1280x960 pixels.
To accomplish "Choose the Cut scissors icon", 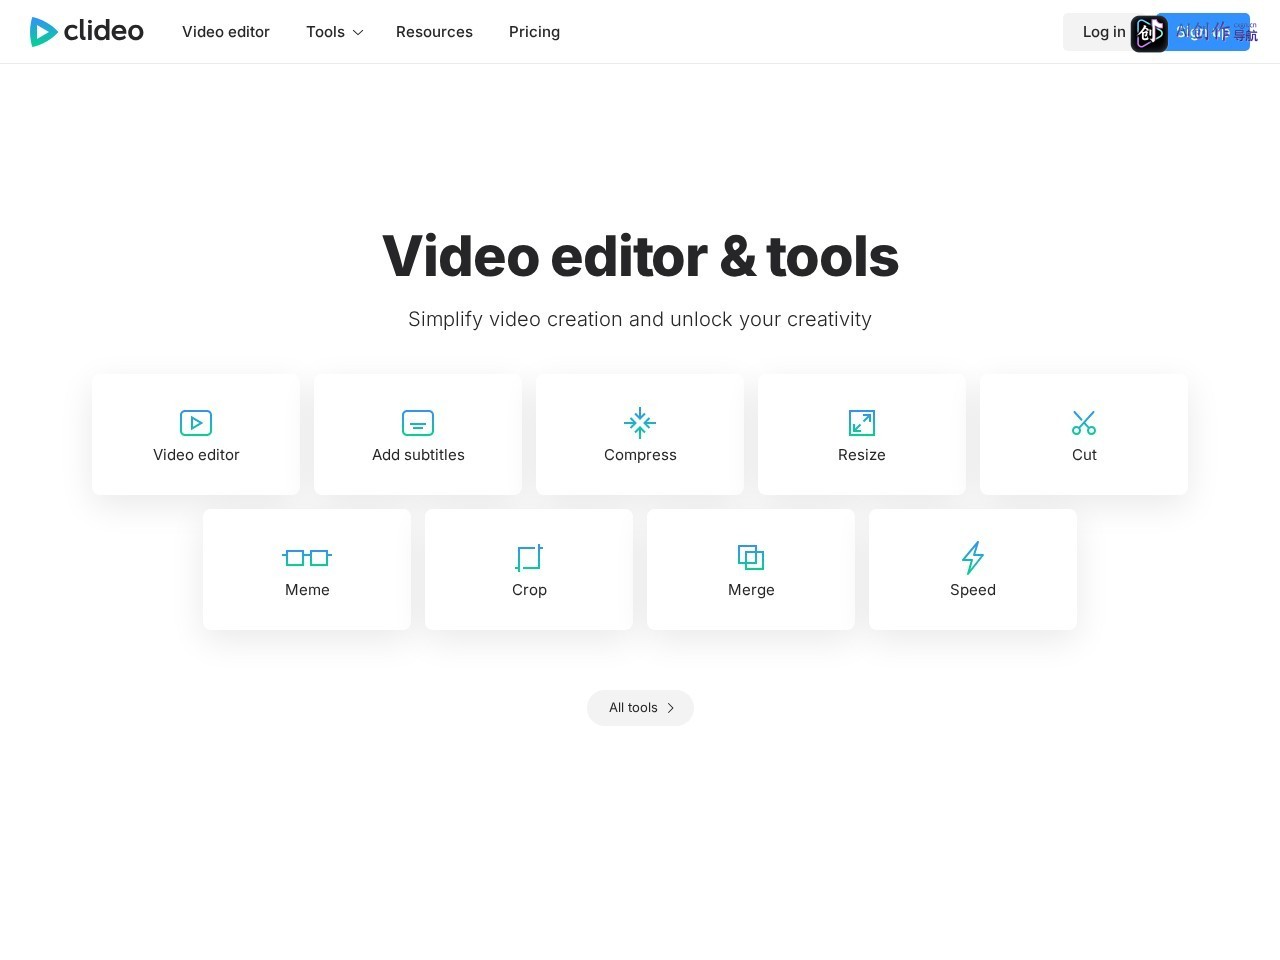I will click(x=1084, y=423).
